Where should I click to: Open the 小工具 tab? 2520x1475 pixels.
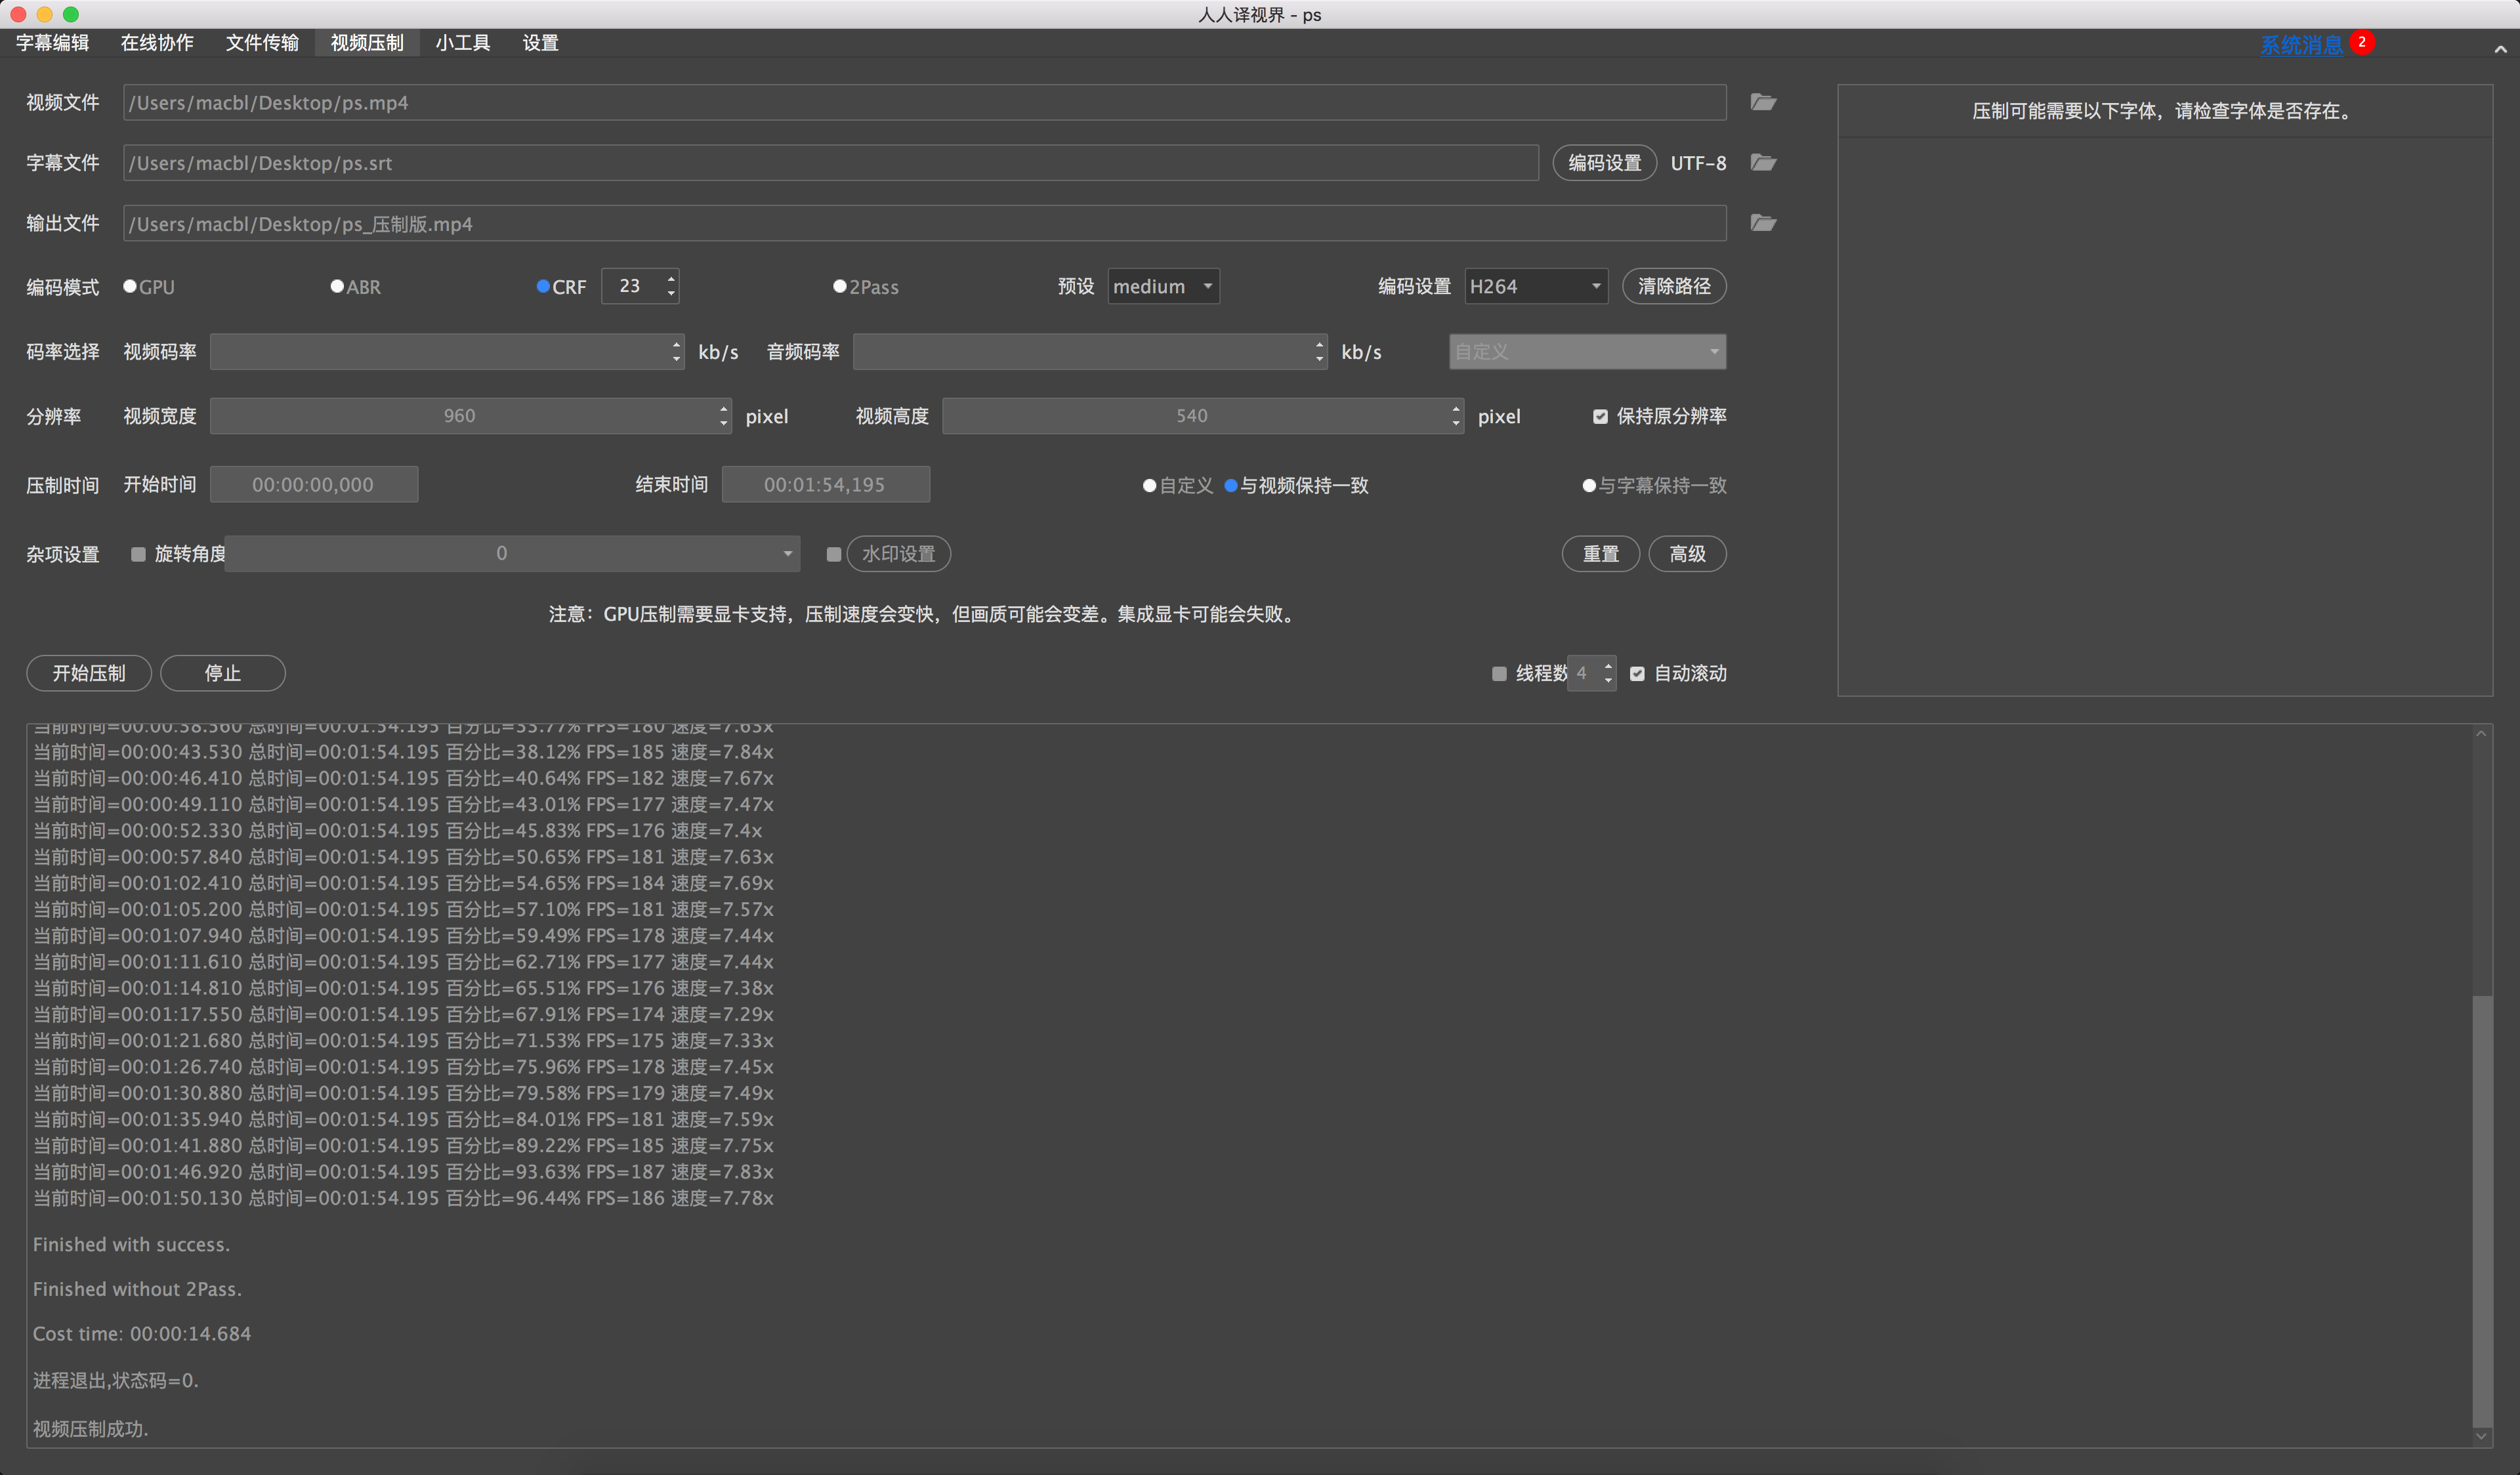tap(463, 42)
